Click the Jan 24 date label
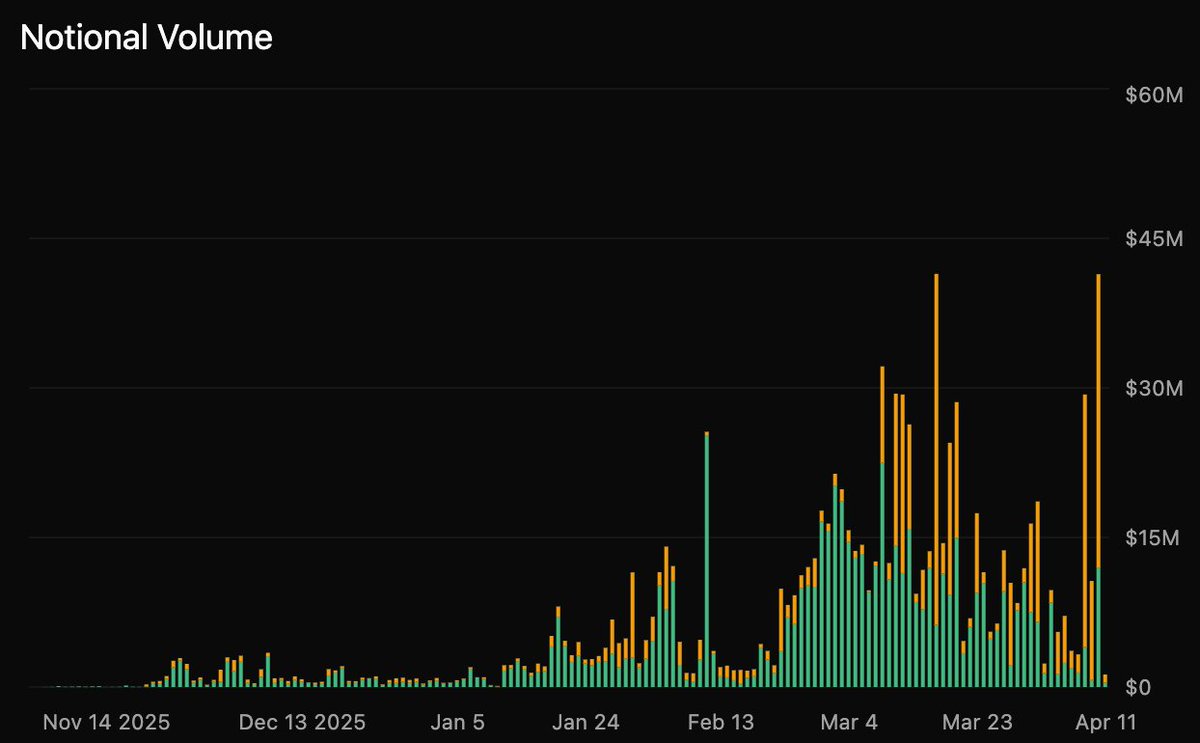1200x743 pixels. [x=587, y=721]
